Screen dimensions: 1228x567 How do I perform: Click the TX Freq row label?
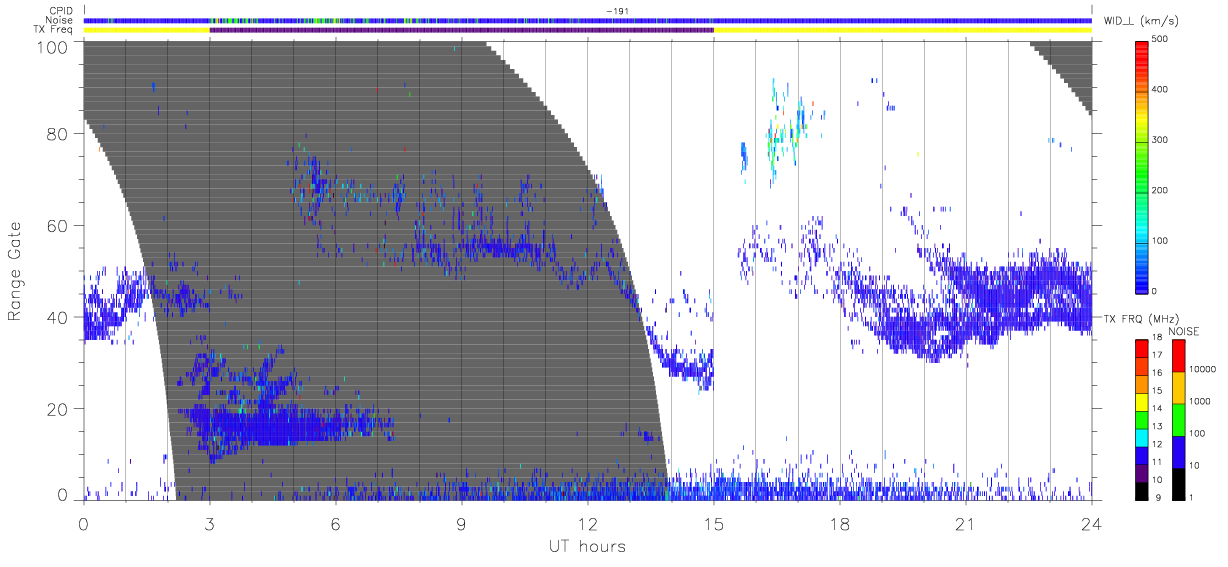(x=52, y=30)
